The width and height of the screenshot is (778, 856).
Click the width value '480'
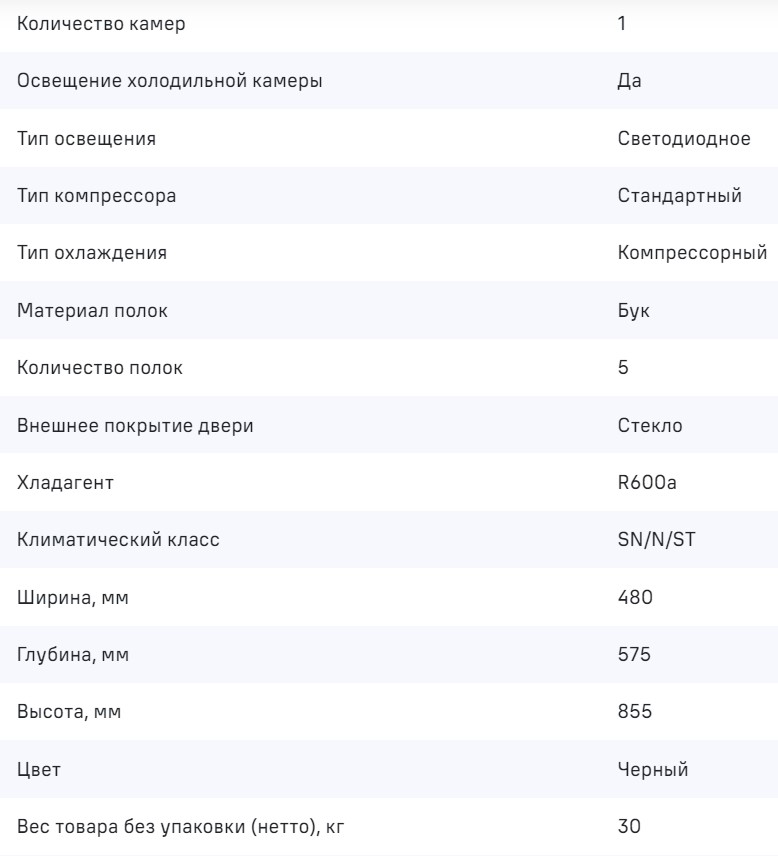(x=634, y=598)
